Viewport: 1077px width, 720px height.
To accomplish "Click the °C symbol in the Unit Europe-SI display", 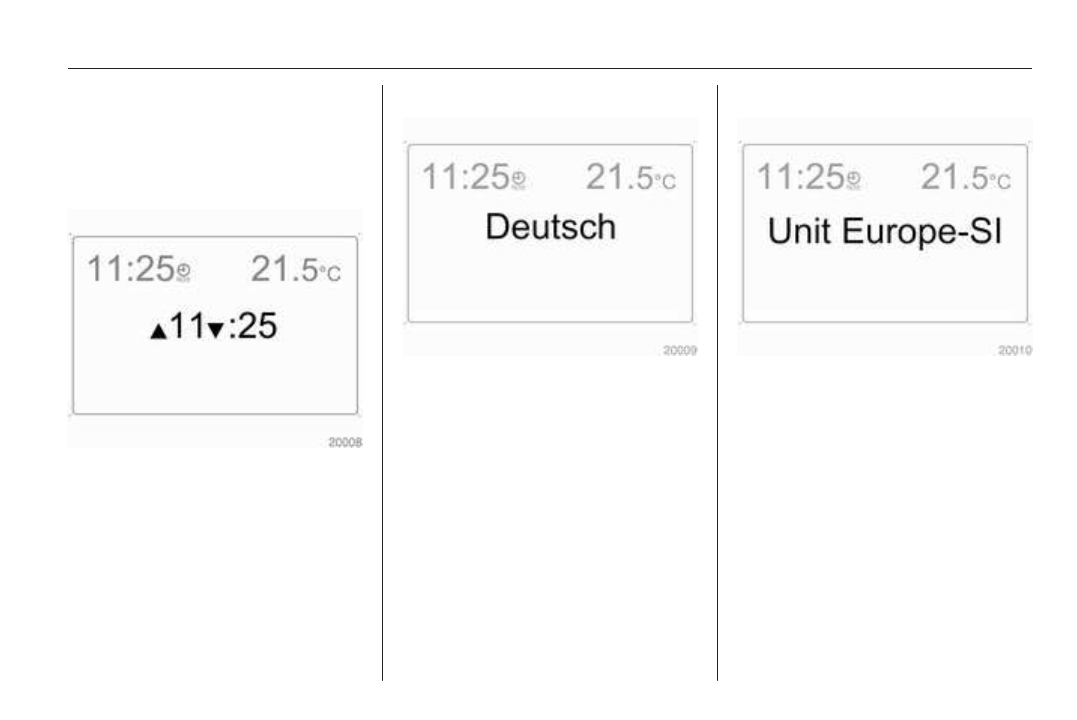I will point(999,181).
